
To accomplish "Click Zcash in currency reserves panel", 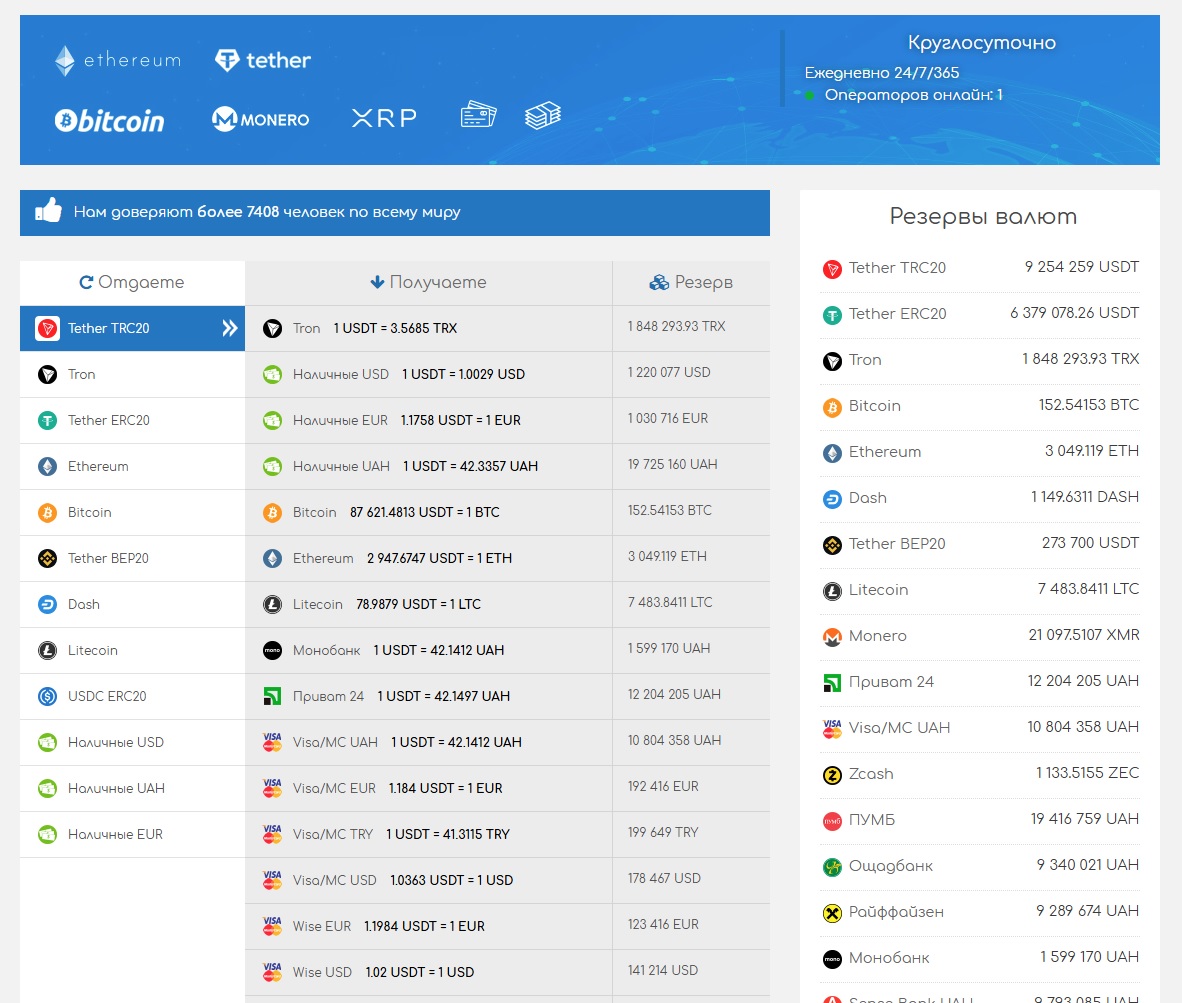I will tap(870, 774).
